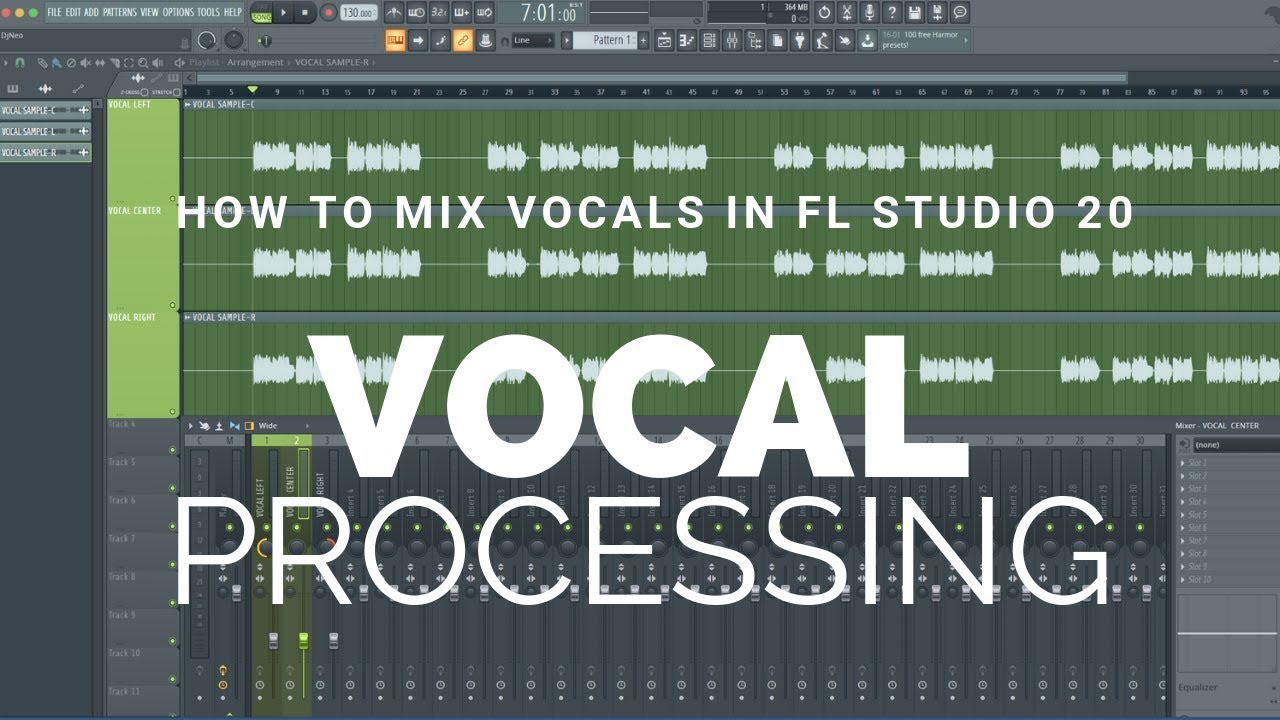The width and height of the screenshot is (1280, 720).
Task: Open the pattern menu arrow left of Pattern 1
Action: tap(566, 41)
